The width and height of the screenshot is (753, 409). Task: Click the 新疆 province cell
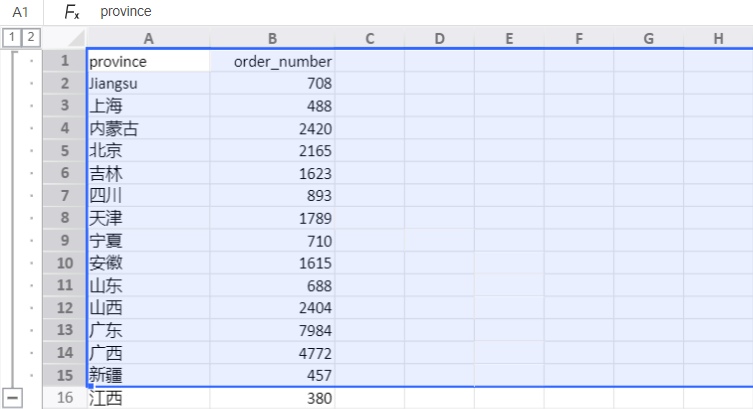click(148, 375)
